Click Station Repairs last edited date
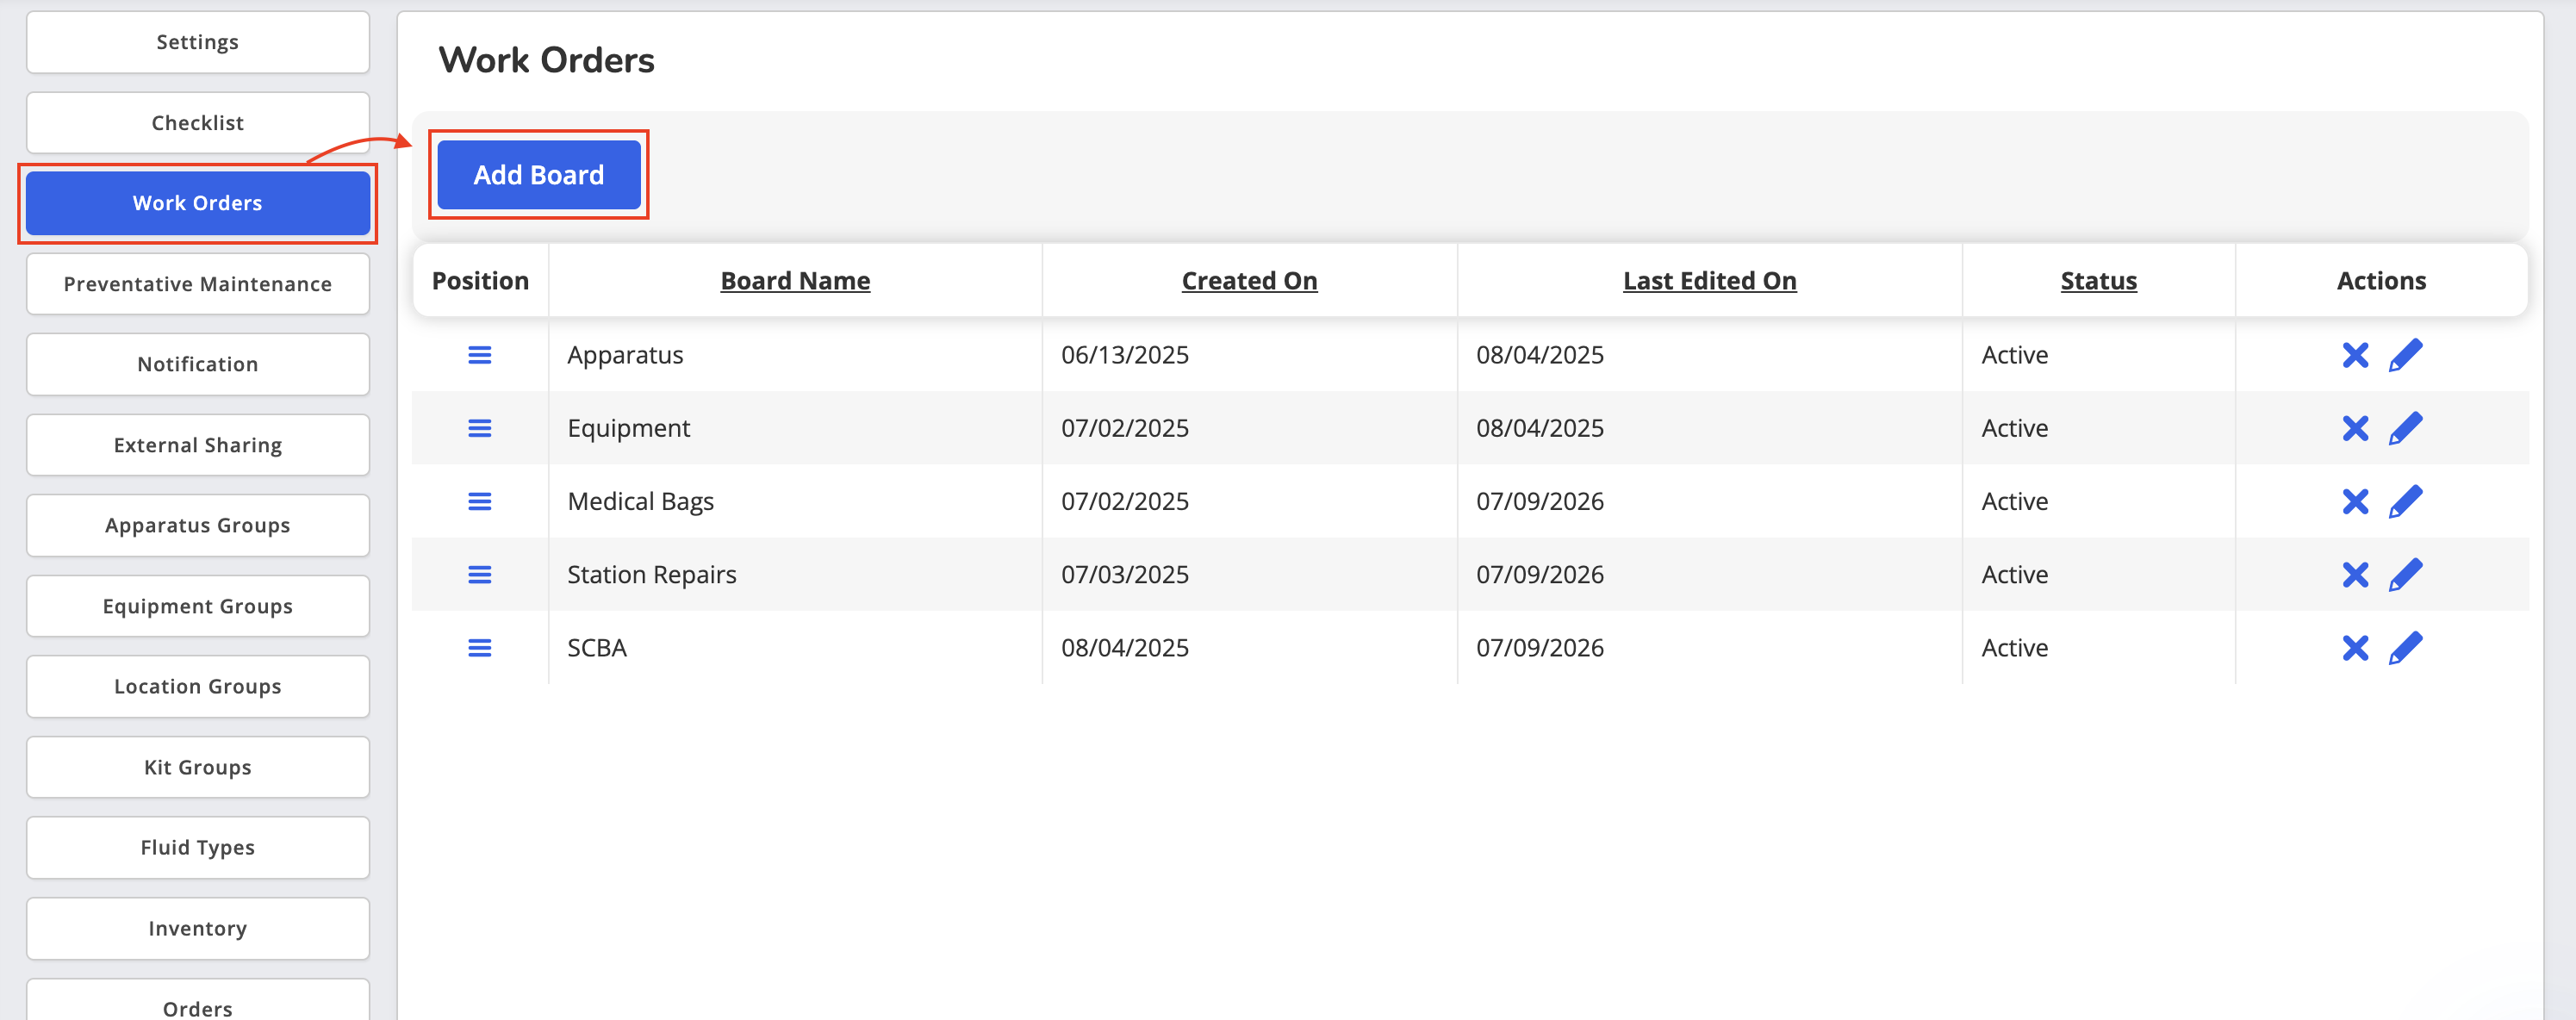Screen dimensions: 2576x1020 click(x=1540, y=575)
